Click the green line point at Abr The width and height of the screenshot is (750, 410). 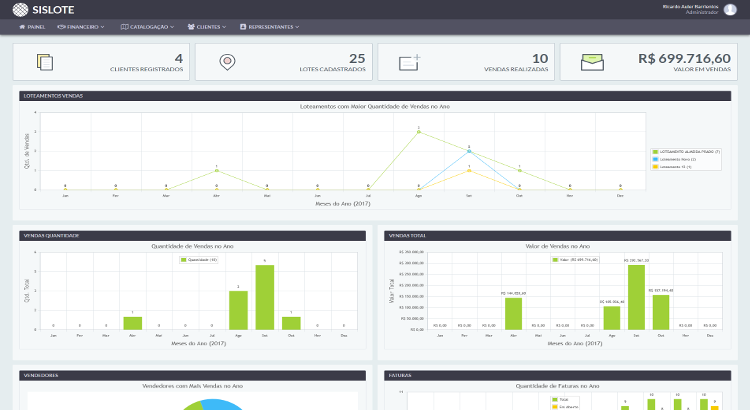pyautogui.click(x=217, y=170)
